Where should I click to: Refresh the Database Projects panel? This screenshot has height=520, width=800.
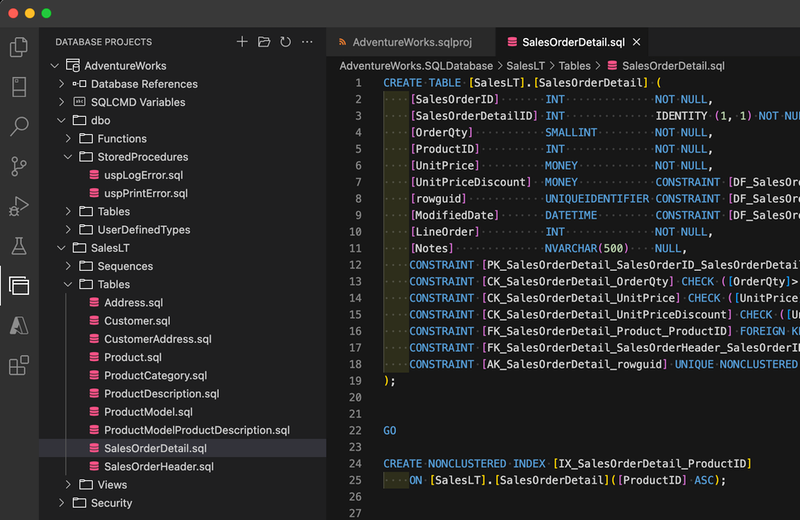286,42
